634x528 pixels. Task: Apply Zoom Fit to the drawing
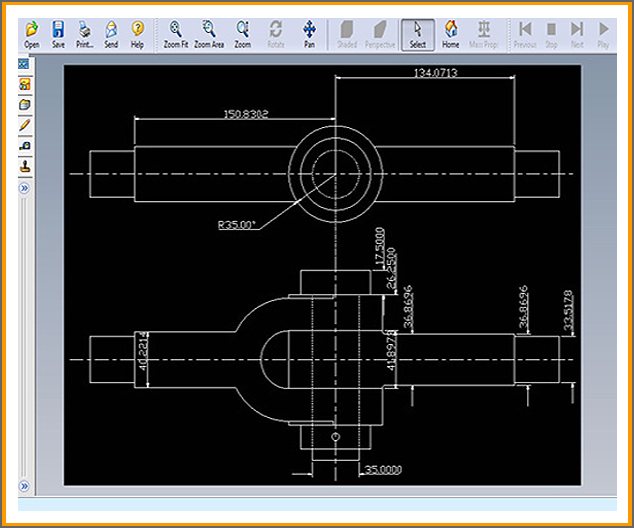click(175, 35)
